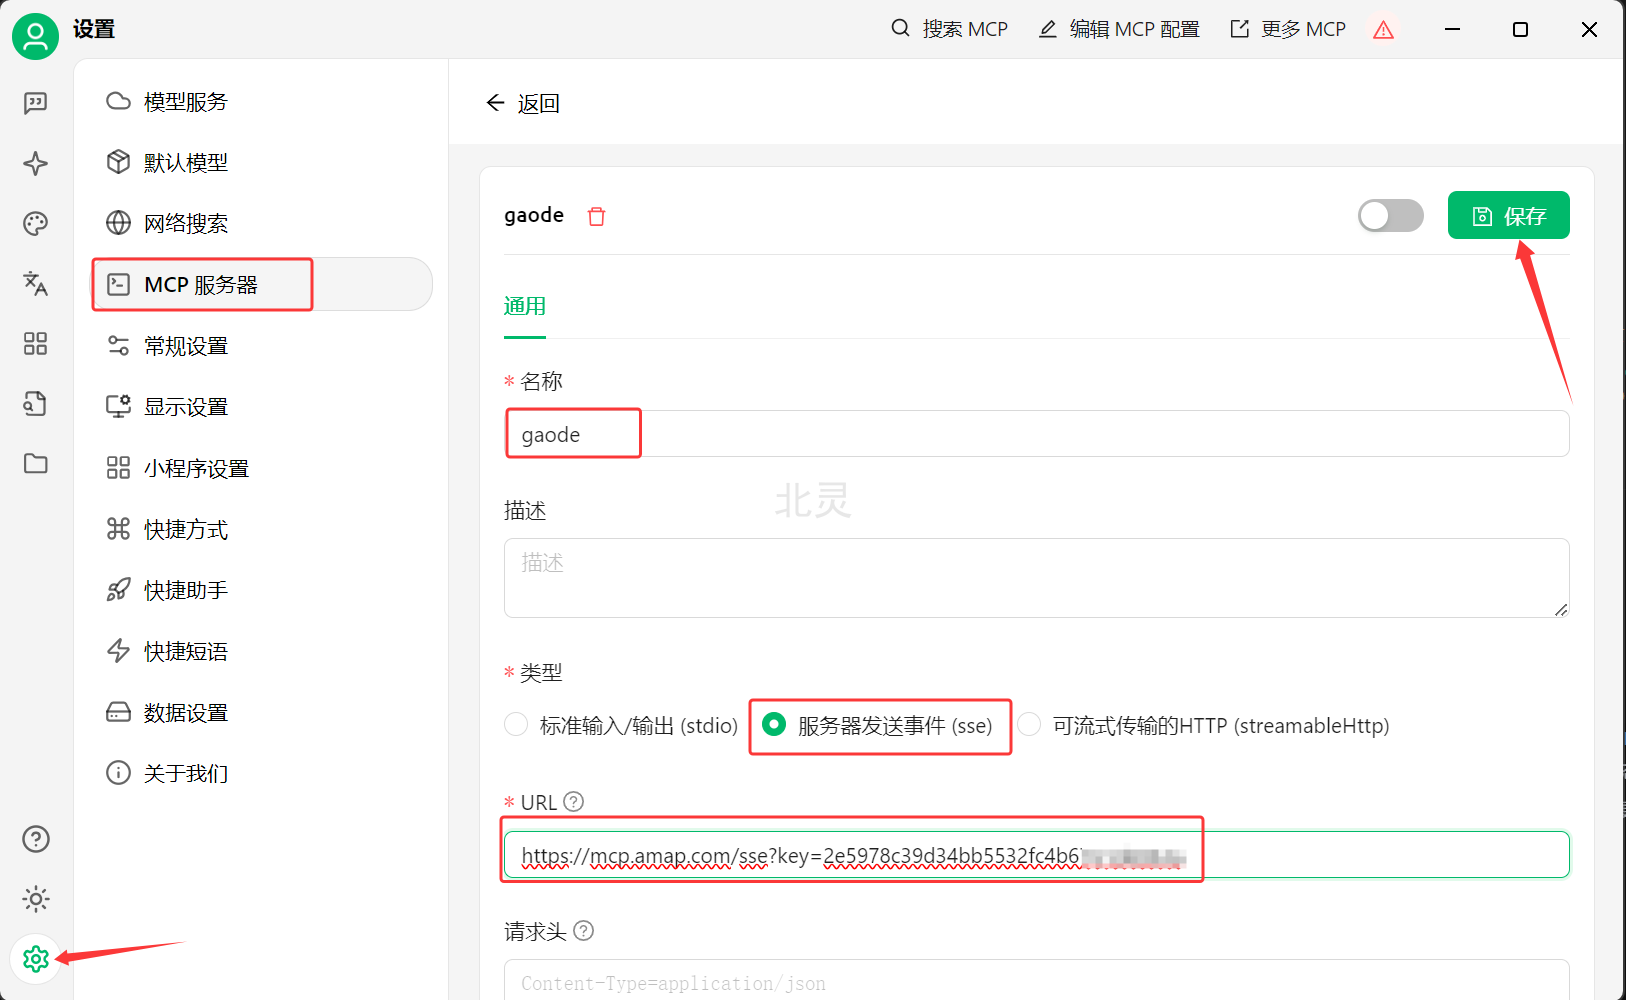Enable the gaode server toggle switch
The height and width of the screenshot is (1000, 1626).
(x=1390, y=215)
